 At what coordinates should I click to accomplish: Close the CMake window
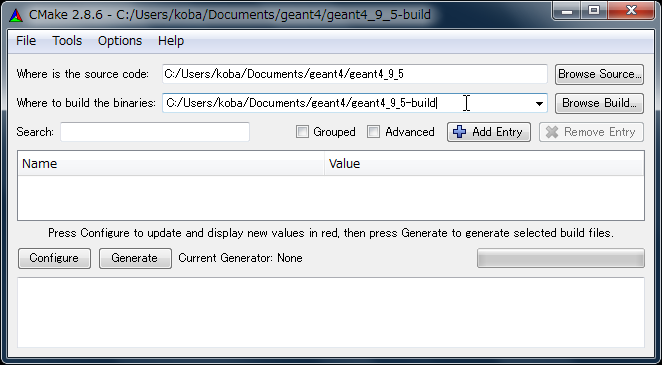[x=632, y=11]
